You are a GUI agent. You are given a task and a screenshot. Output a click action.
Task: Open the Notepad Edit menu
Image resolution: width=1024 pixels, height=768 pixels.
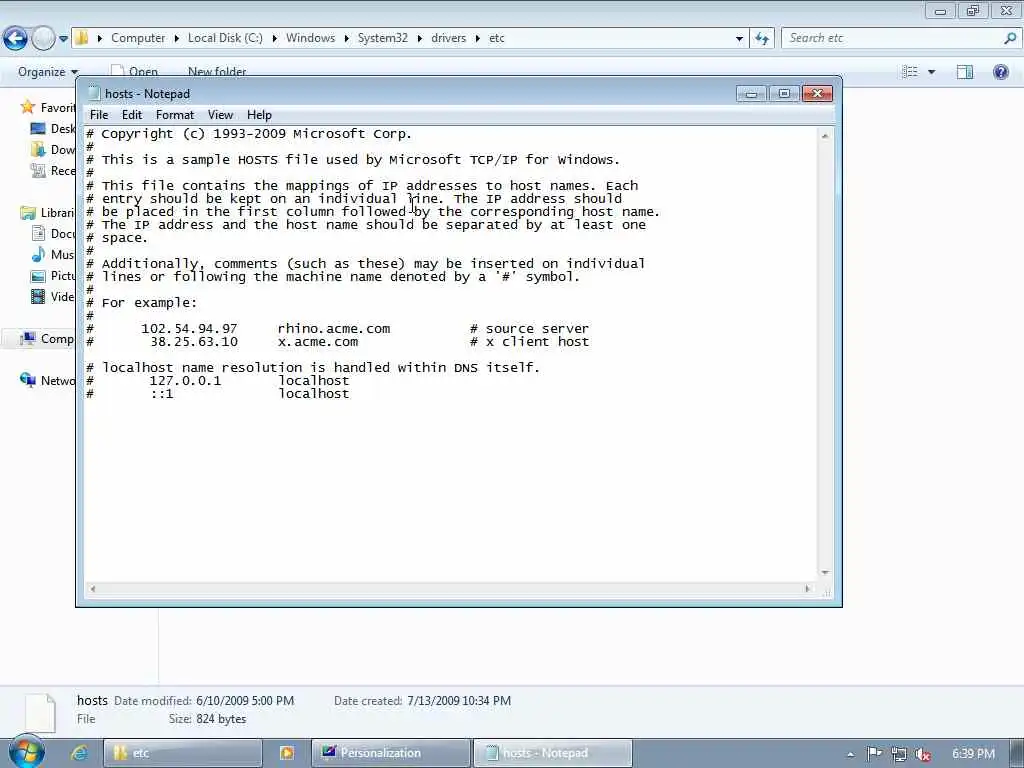[131, 115]
